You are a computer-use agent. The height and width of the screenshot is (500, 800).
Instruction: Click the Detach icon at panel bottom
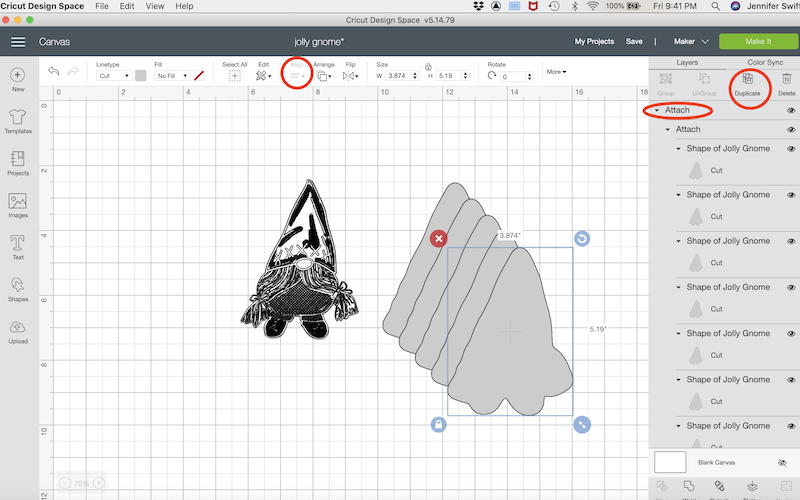point(719,488)
